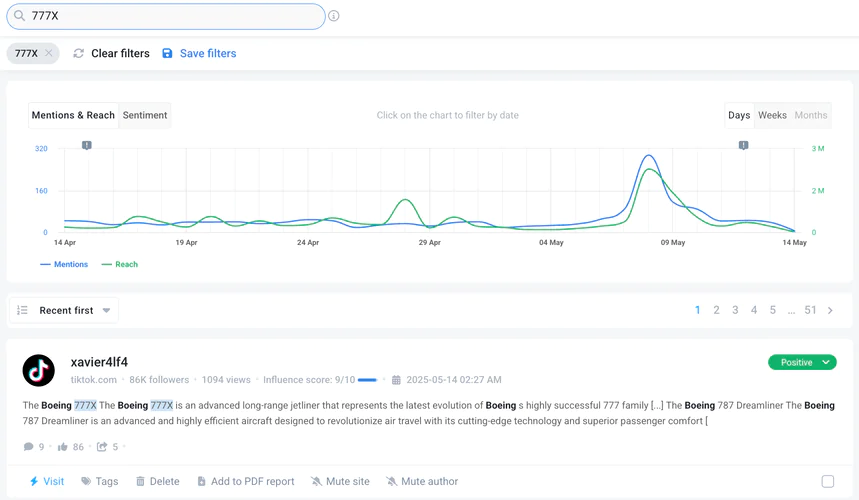The height and width of the screenshot is (500, 859).
Task: Click the '86K followers' text
Action: click(159, 380)
